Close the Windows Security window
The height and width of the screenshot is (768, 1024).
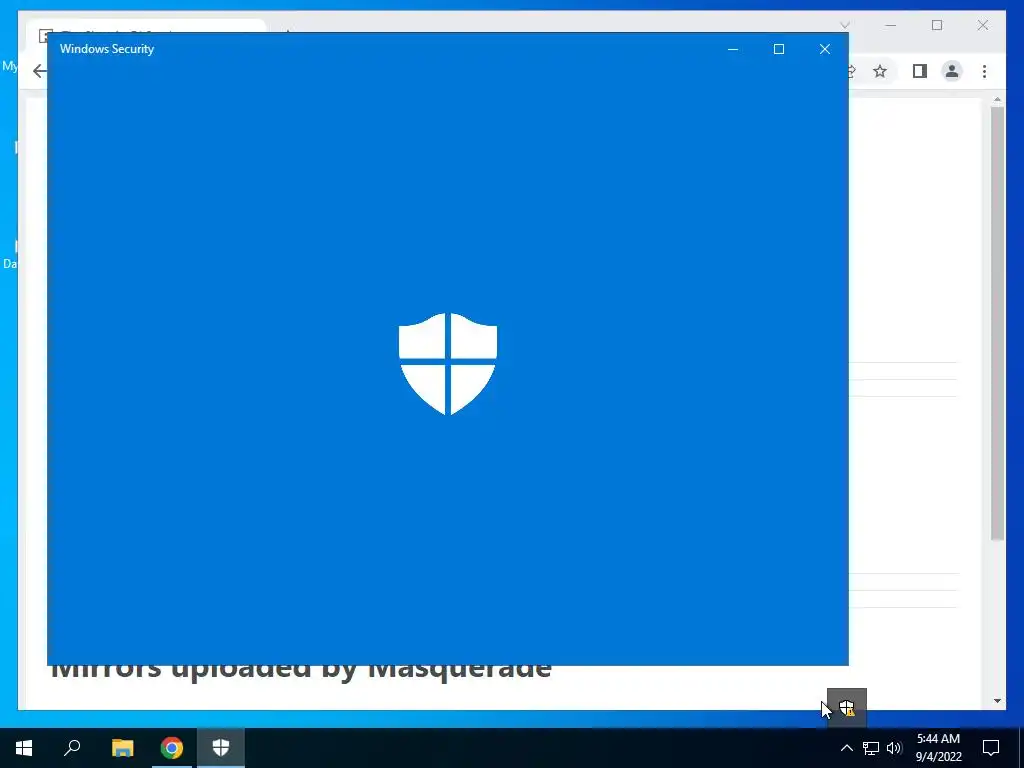pos(825,49)
